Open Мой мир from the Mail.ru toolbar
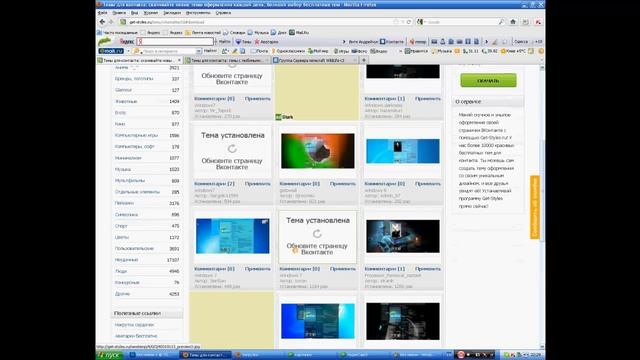 point(318,51)
